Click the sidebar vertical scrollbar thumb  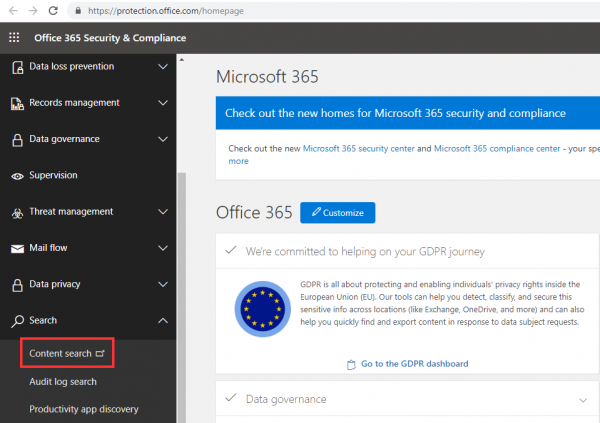(x=182, y=297)
